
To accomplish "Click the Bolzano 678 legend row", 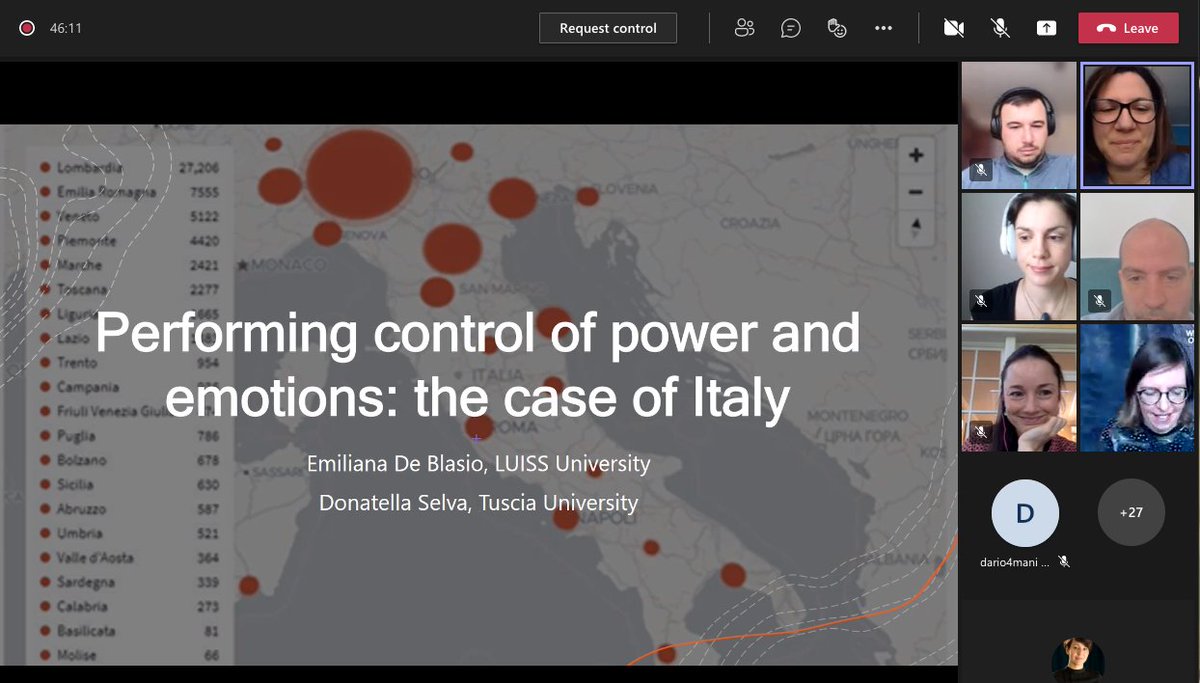I will pos(129,460).
